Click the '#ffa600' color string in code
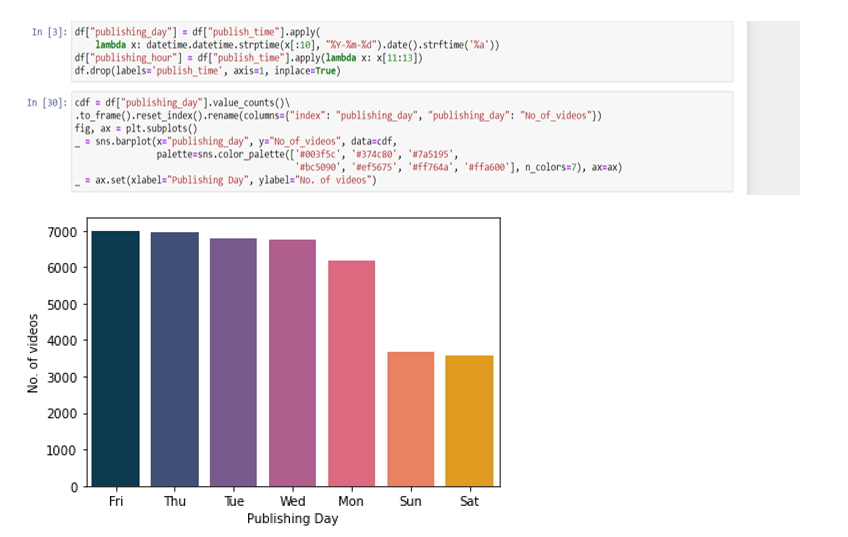The image size is (848, 537). [x=487, y=167]
